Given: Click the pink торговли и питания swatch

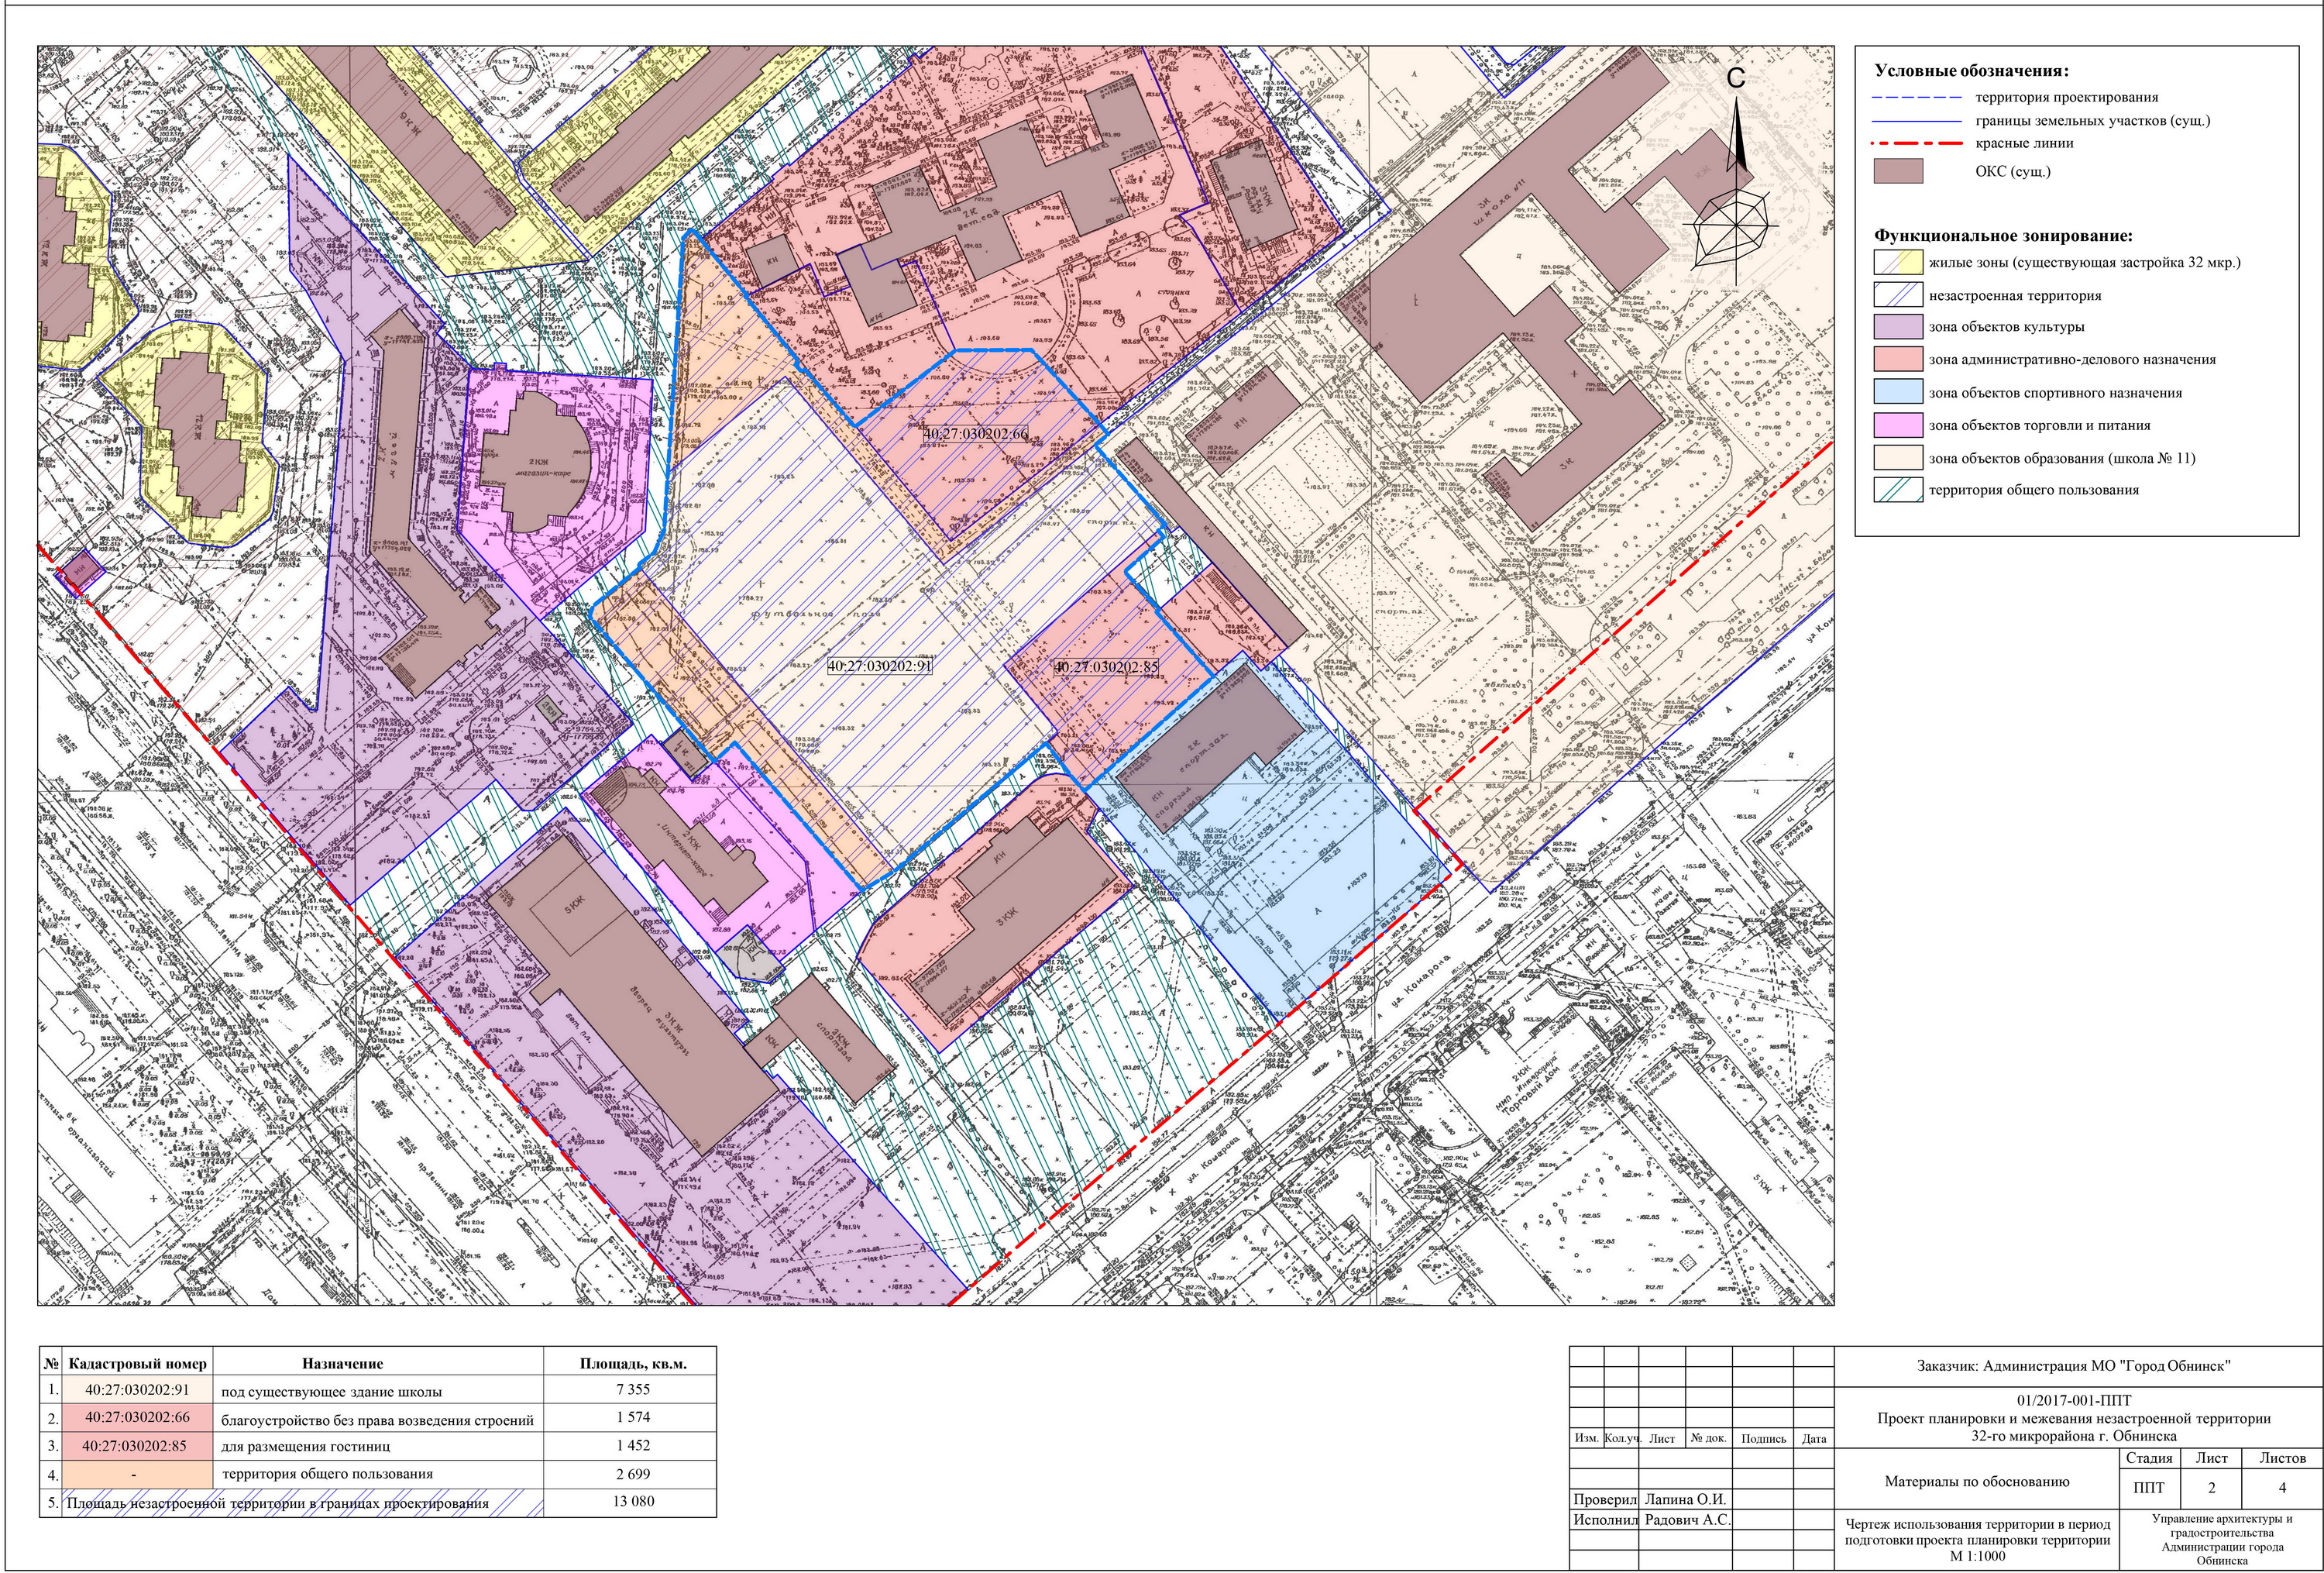Looking at the screenshot, I should coord(1898,425).
